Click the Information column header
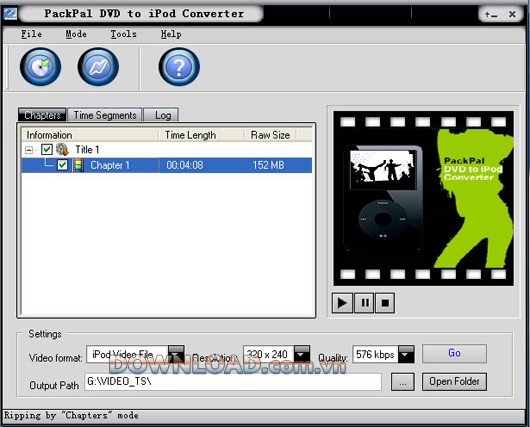 [90, 135]
